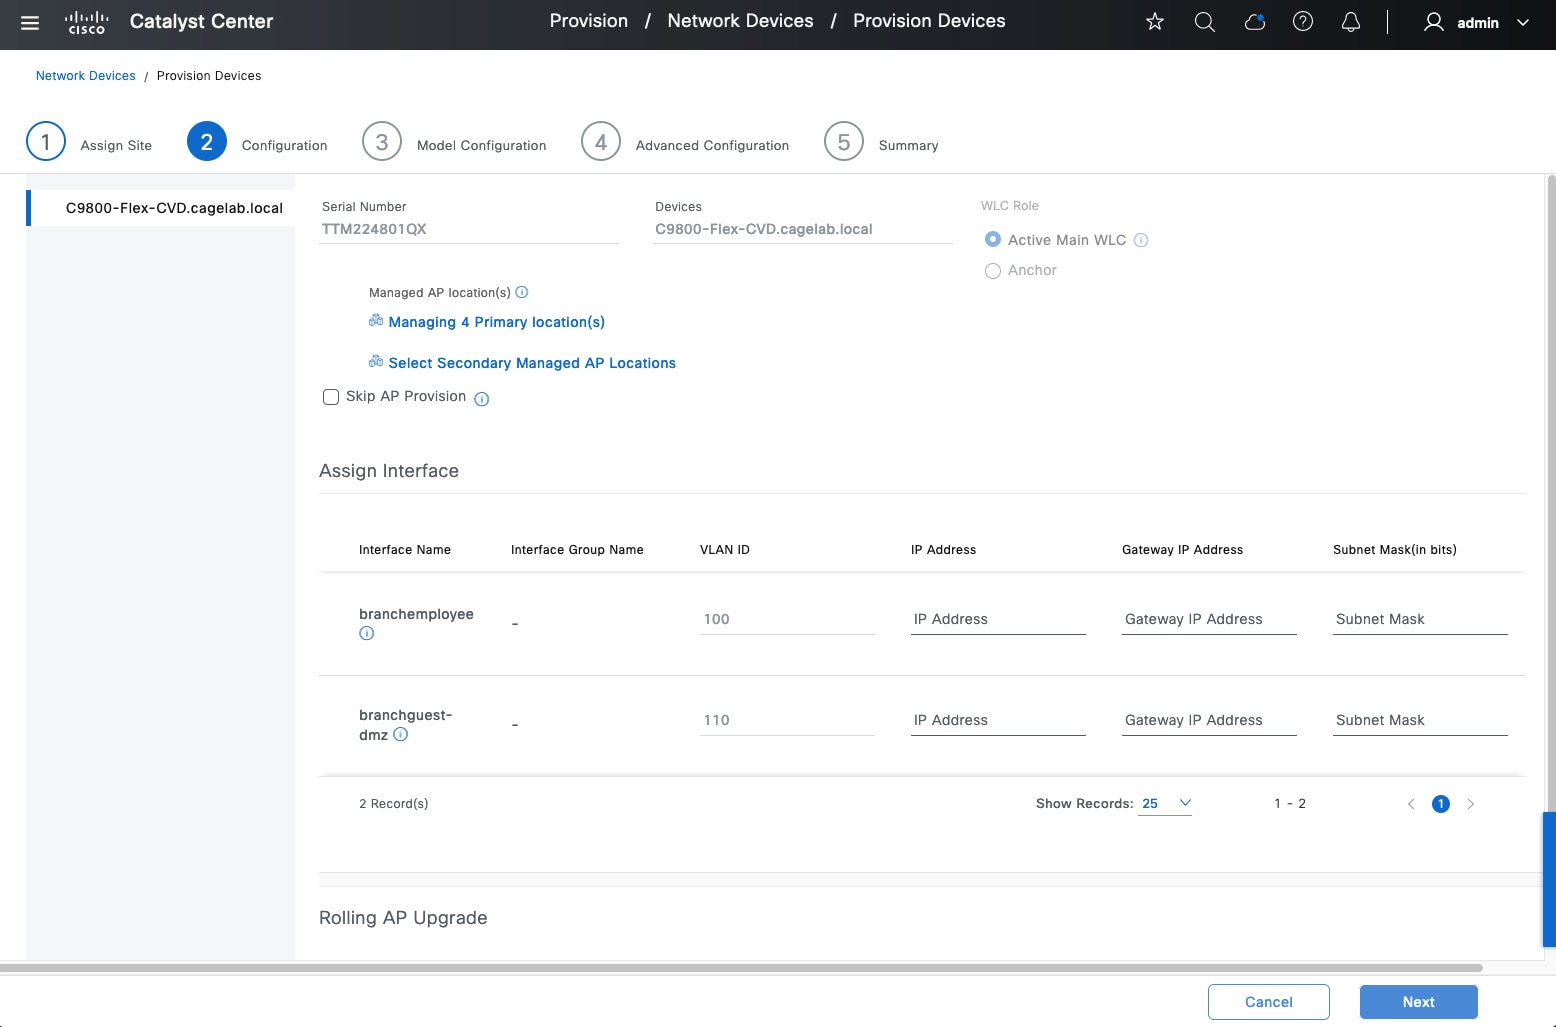Viewport: 1556px width, 1027px height.
Task: Enable the Skip AP Provision checkbox
Action: coord(331,397)
